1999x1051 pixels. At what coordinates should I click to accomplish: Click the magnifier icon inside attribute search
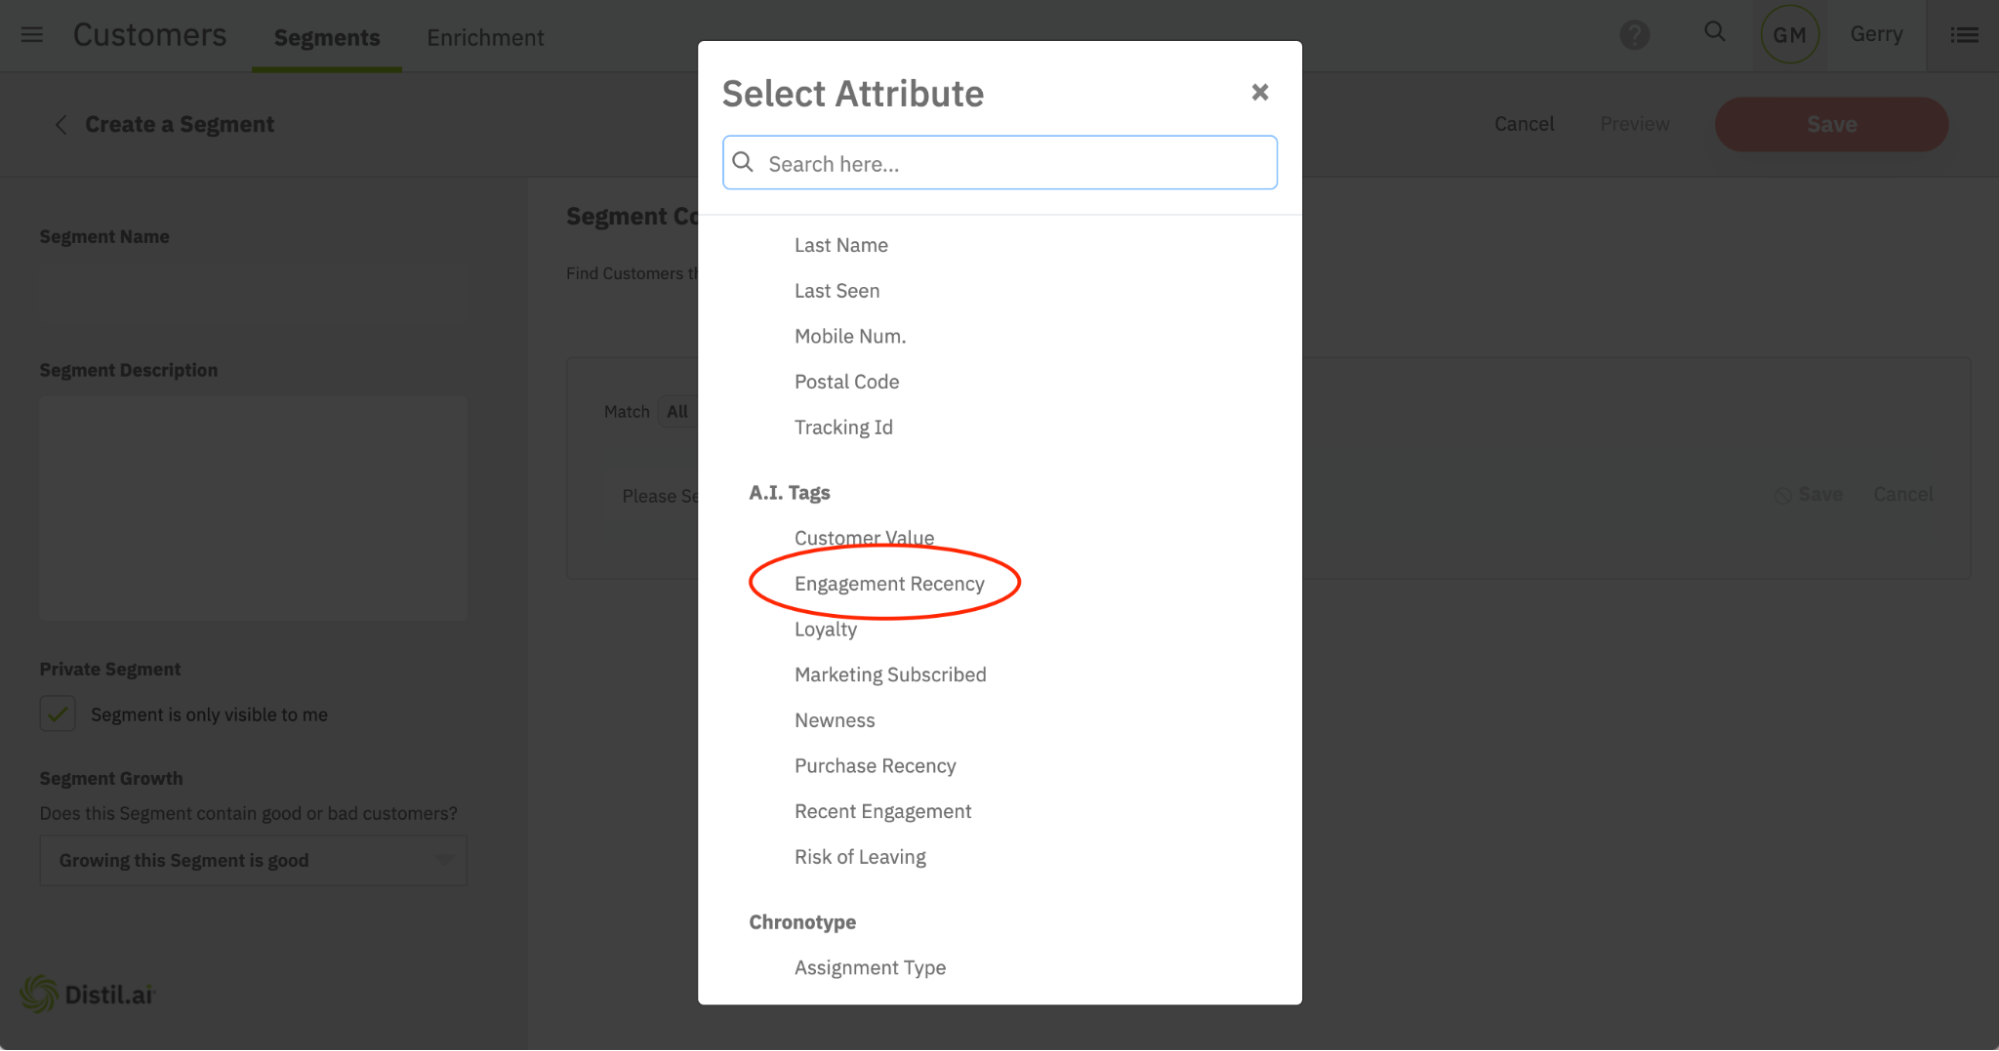743,162
